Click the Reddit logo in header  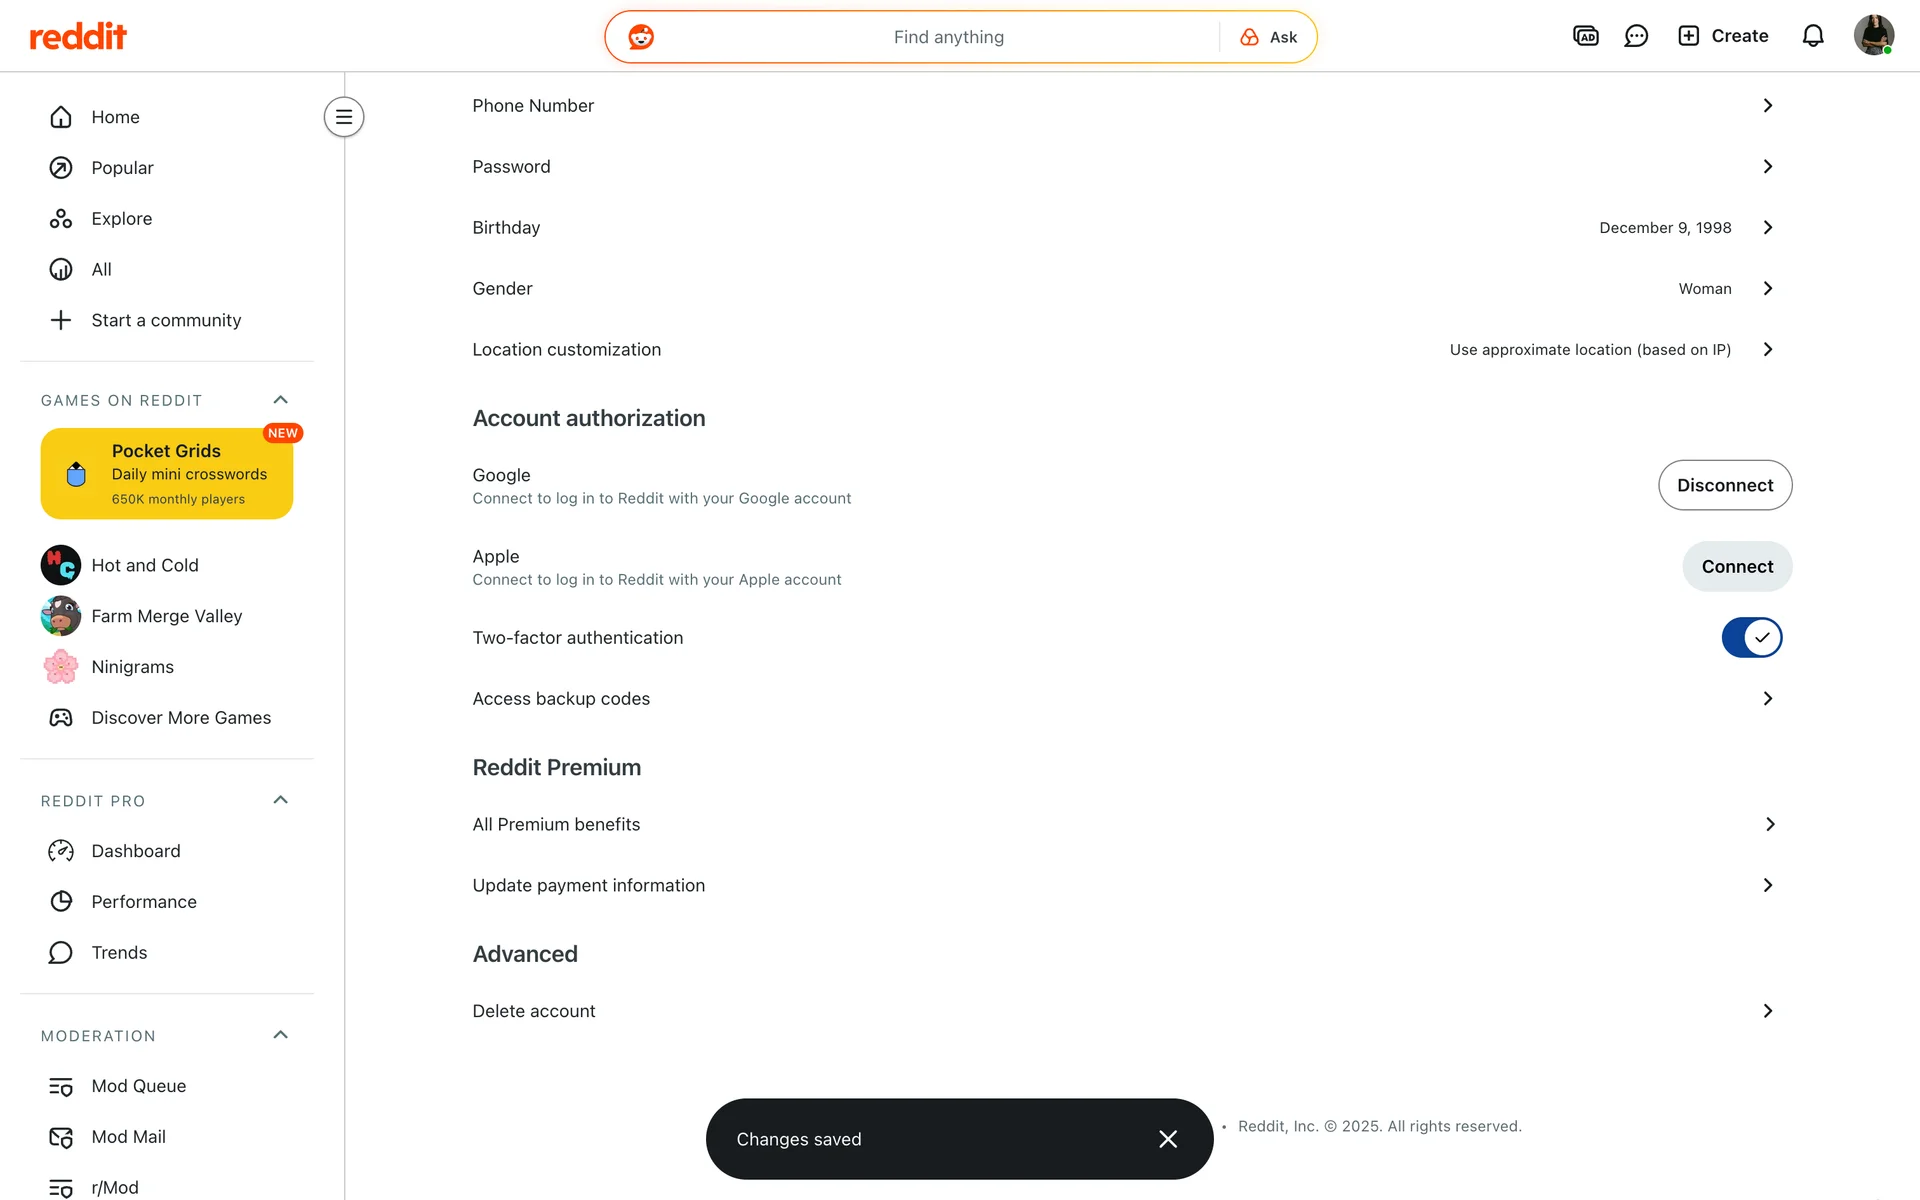pyautogui.click(x=78, y=37)
